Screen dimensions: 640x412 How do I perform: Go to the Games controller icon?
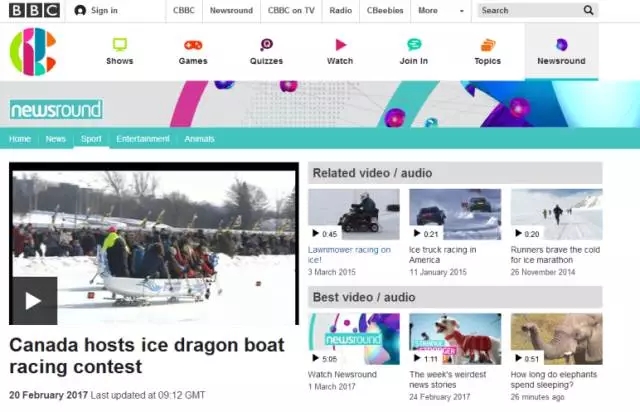(193, 45)
